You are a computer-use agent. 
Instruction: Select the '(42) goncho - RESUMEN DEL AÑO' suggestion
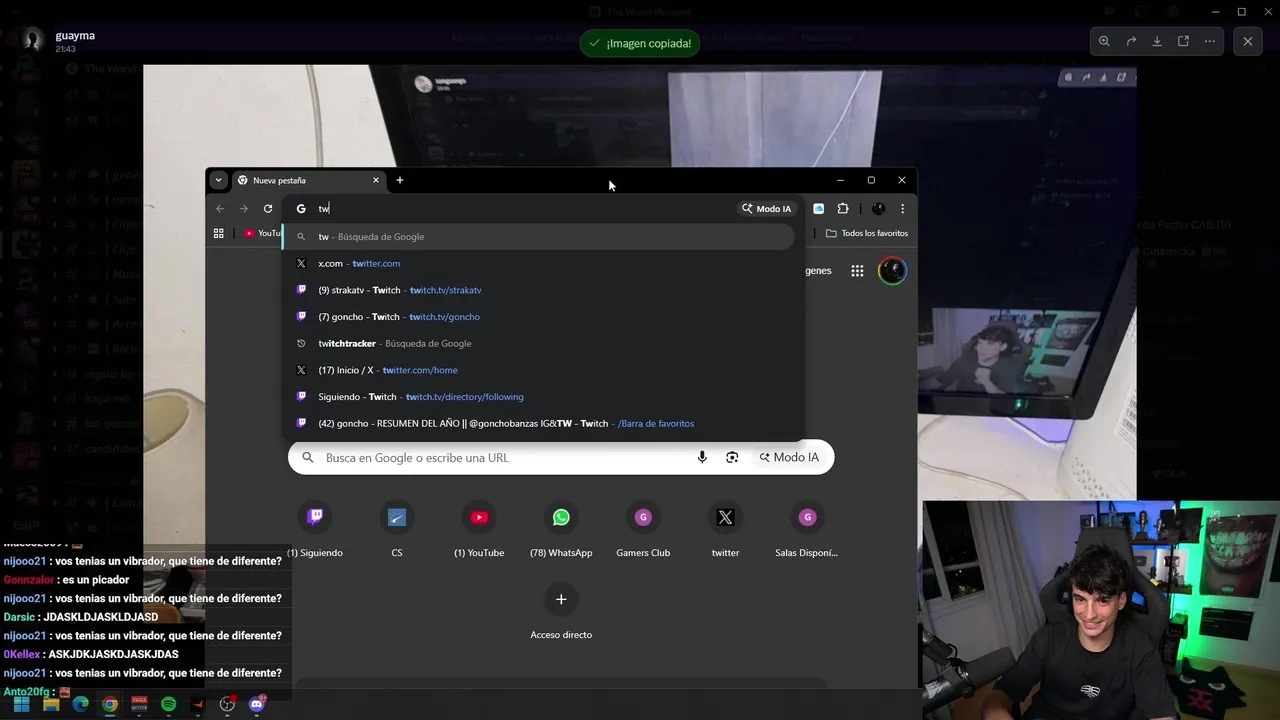[x=540, y=423]
